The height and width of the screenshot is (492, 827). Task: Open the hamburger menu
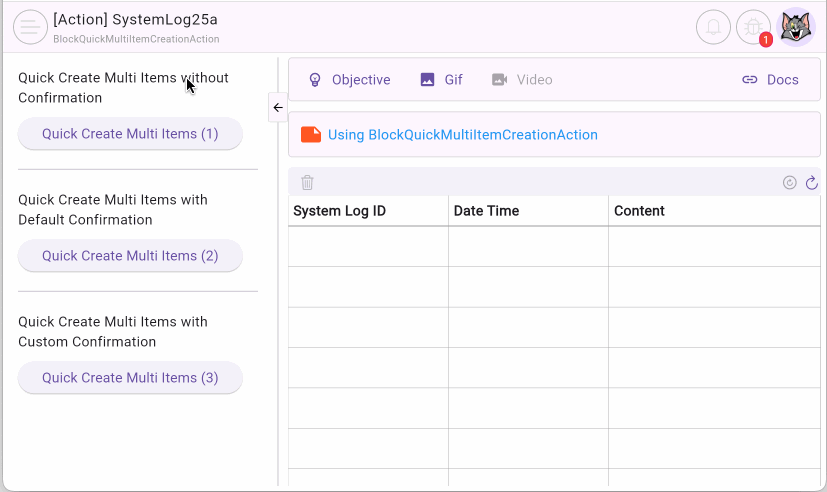tap(30, 27)
